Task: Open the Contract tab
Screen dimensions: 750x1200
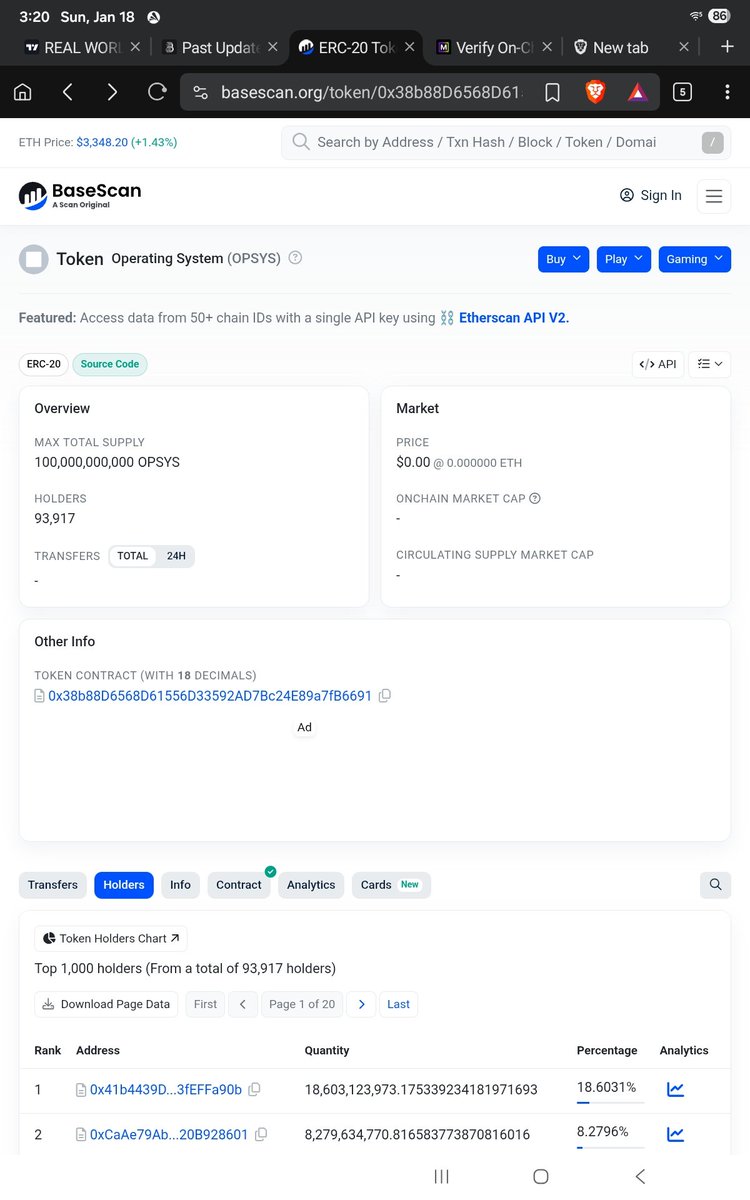Action: click(x=239, y=885)
